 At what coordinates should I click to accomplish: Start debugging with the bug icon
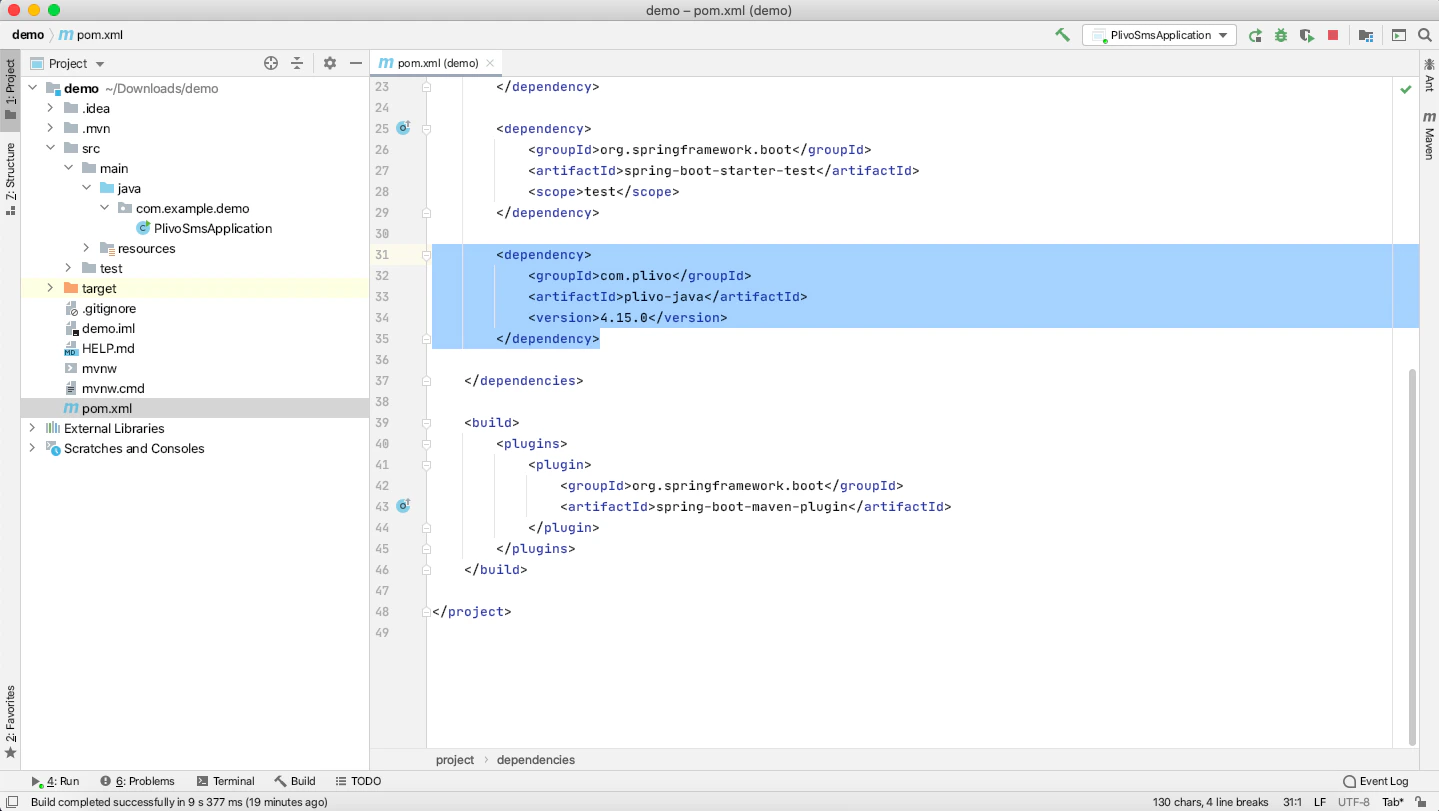(1281, 35)
